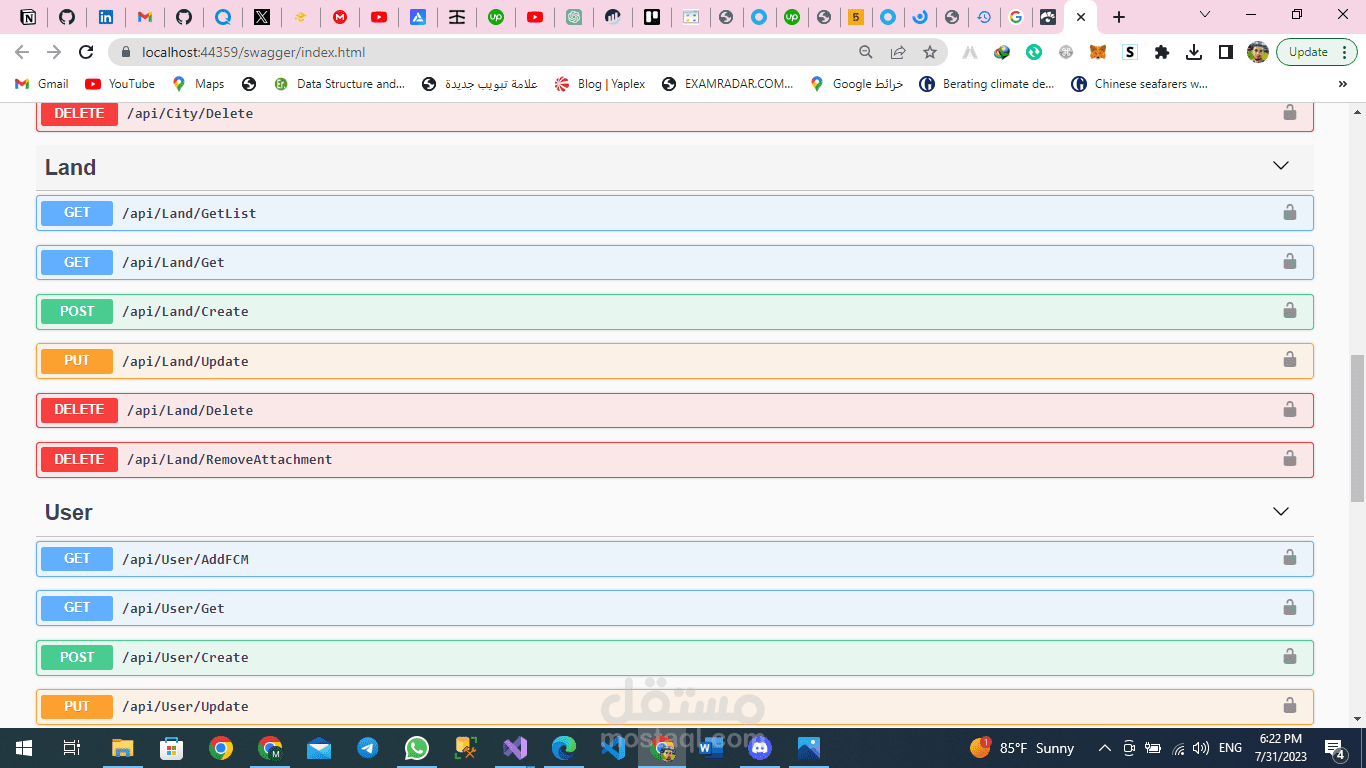The image size is (1366, 768).
Task: Click the page vertical scrollbar thumb
Action: tap(1357, 428)
